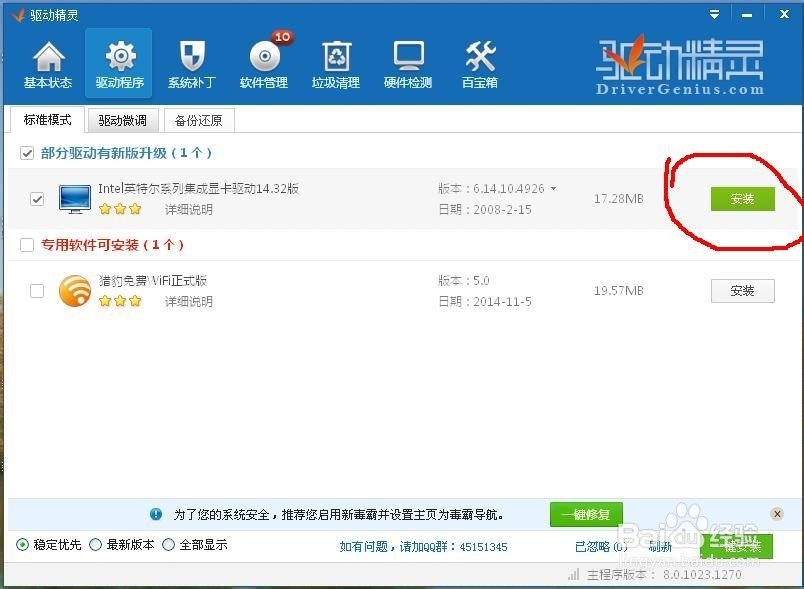This screenshot has width=804, height=589.
Task: Select the 稳定优先 radio option
Action: (x=23, y=544)
